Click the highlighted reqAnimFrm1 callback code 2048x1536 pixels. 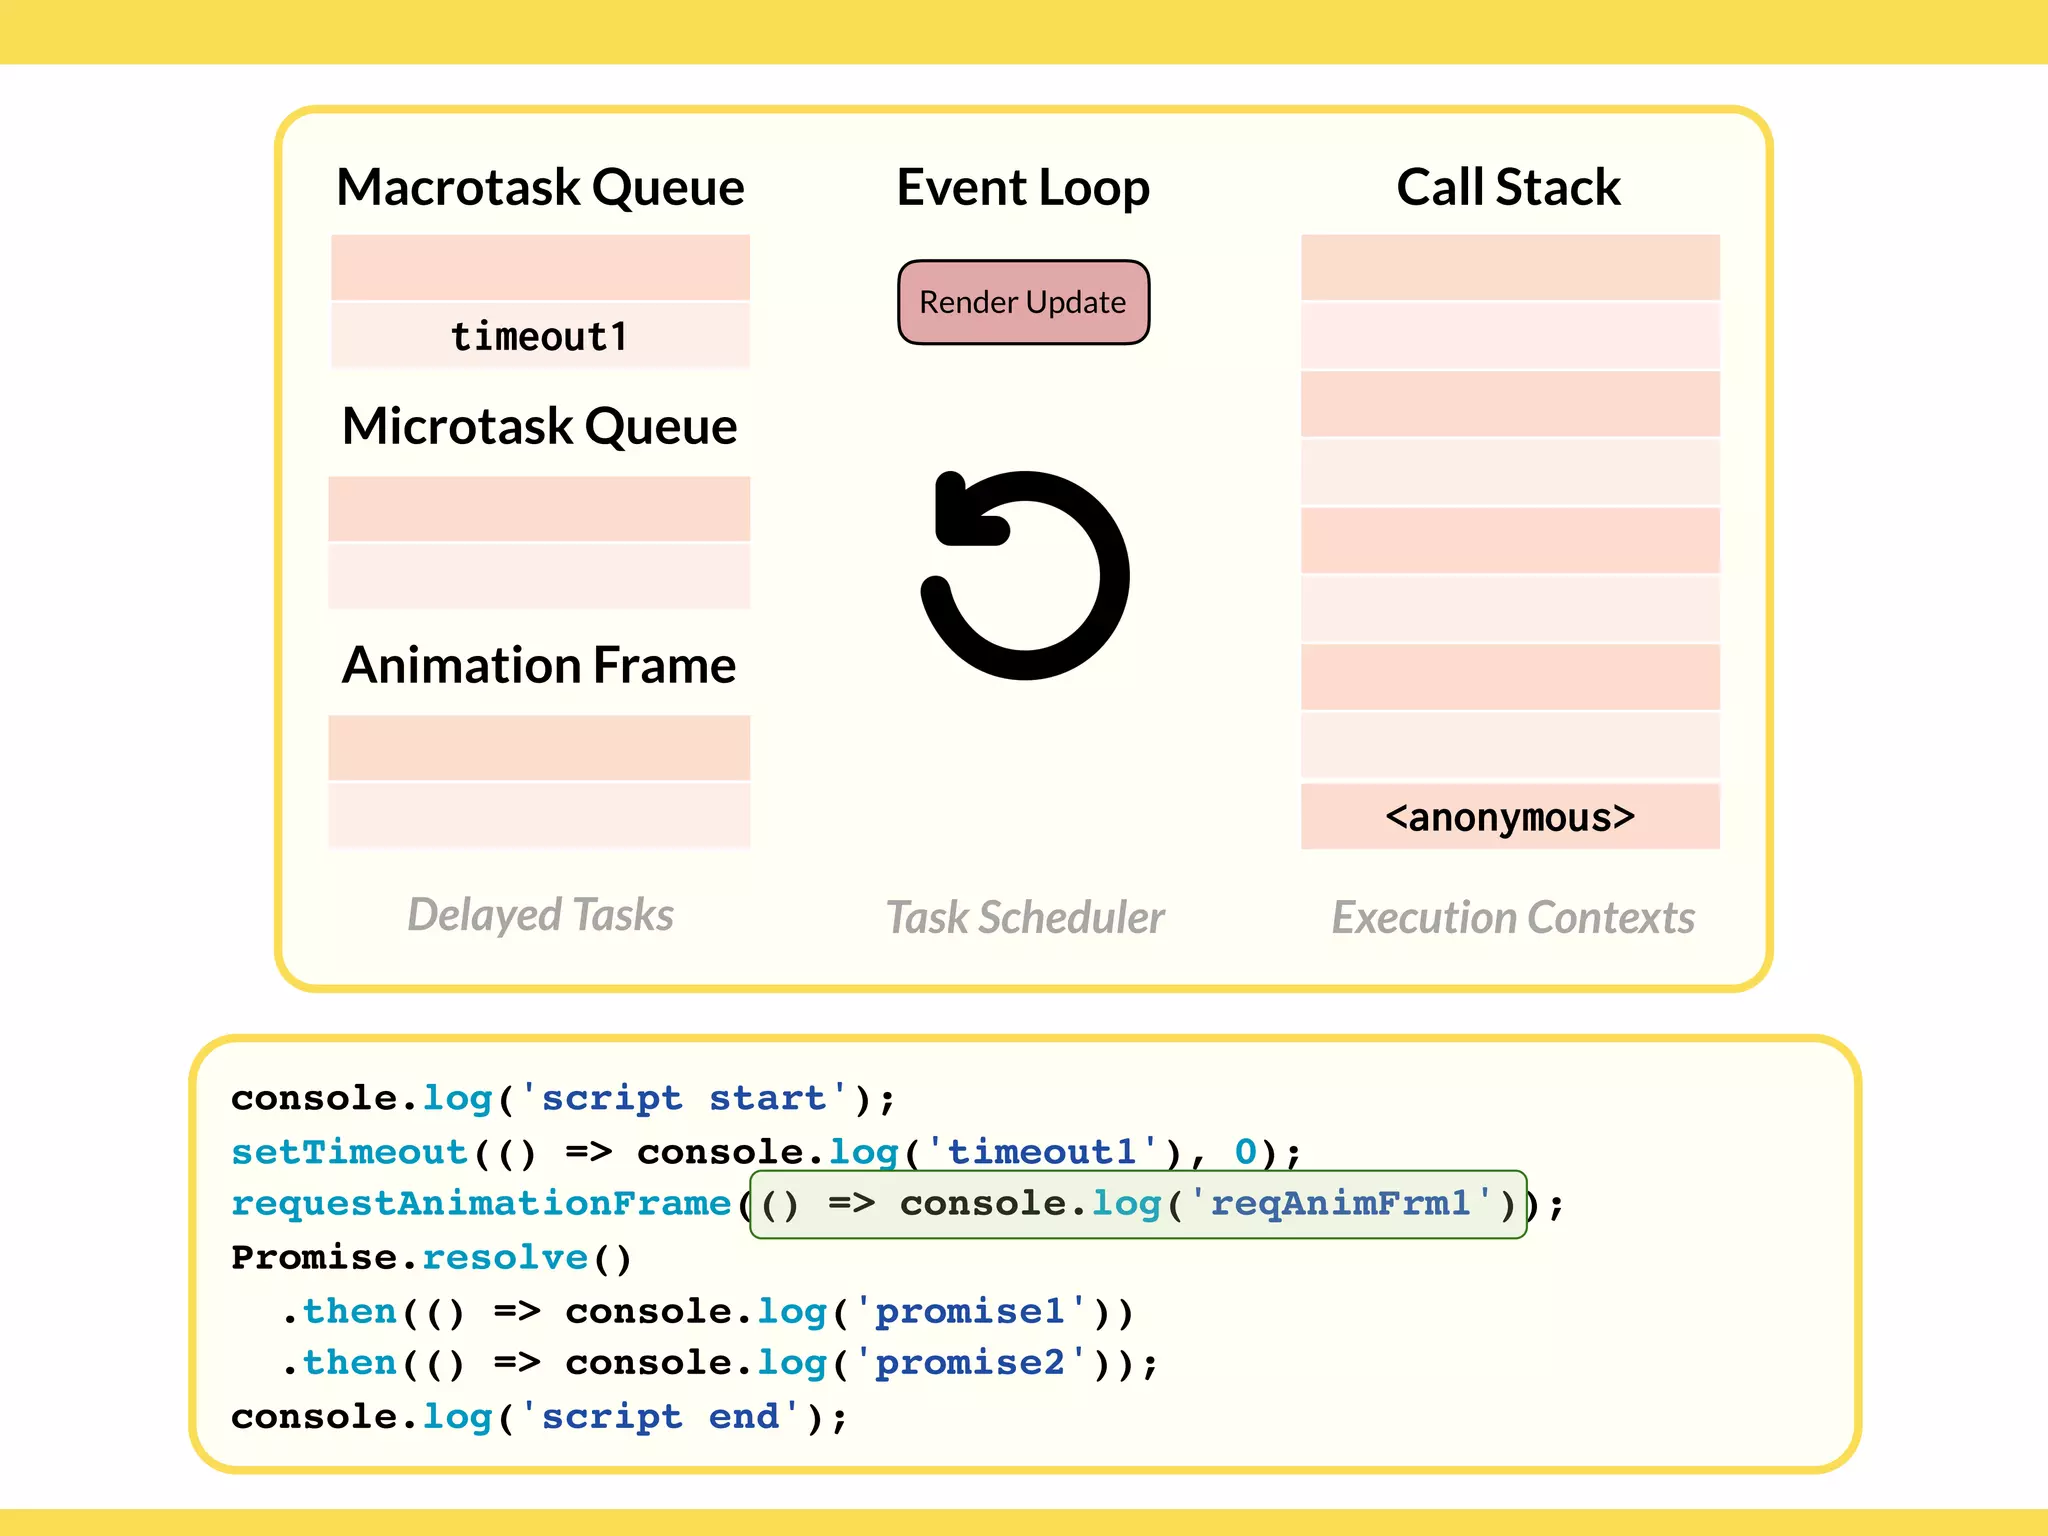1138,1204
